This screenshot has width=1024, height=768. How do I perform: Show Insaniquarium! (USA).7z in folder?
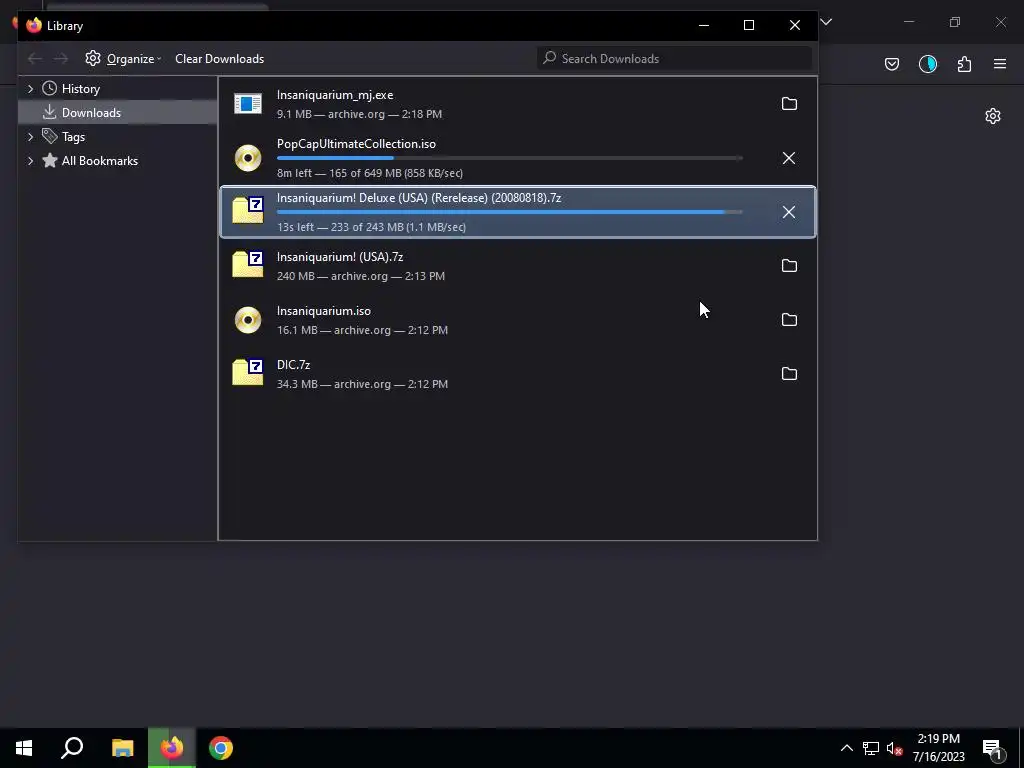789,266
